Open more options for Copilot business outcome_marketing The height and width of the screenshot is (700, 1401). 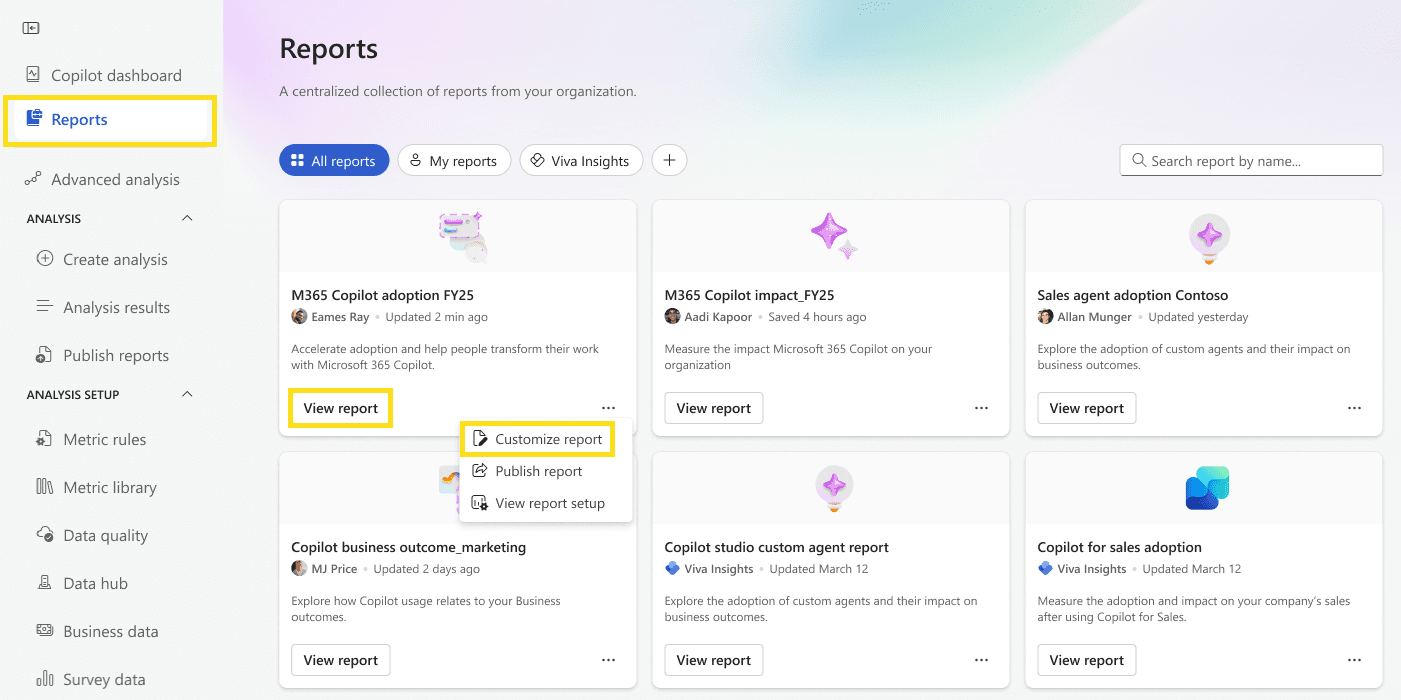[x=608, y=660]
